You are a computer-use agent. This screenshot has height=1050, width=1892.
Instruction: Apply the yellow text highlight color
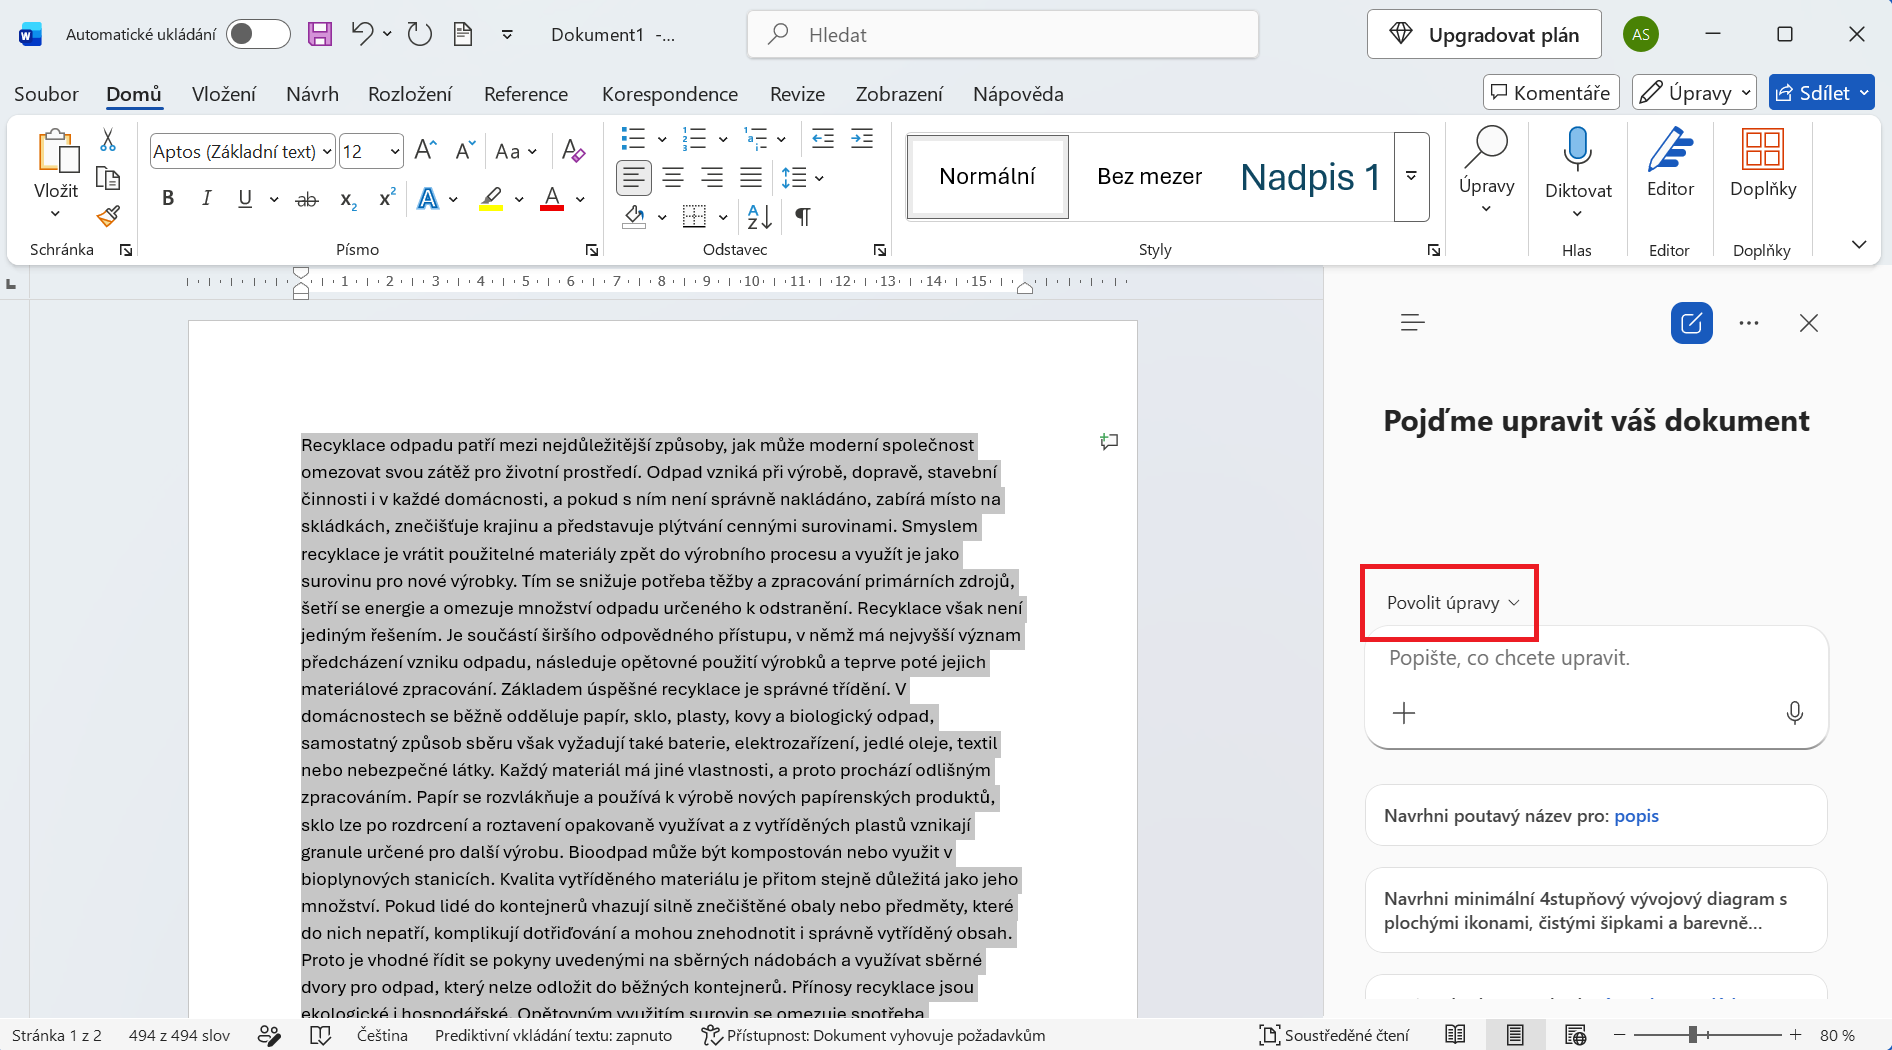491,199
